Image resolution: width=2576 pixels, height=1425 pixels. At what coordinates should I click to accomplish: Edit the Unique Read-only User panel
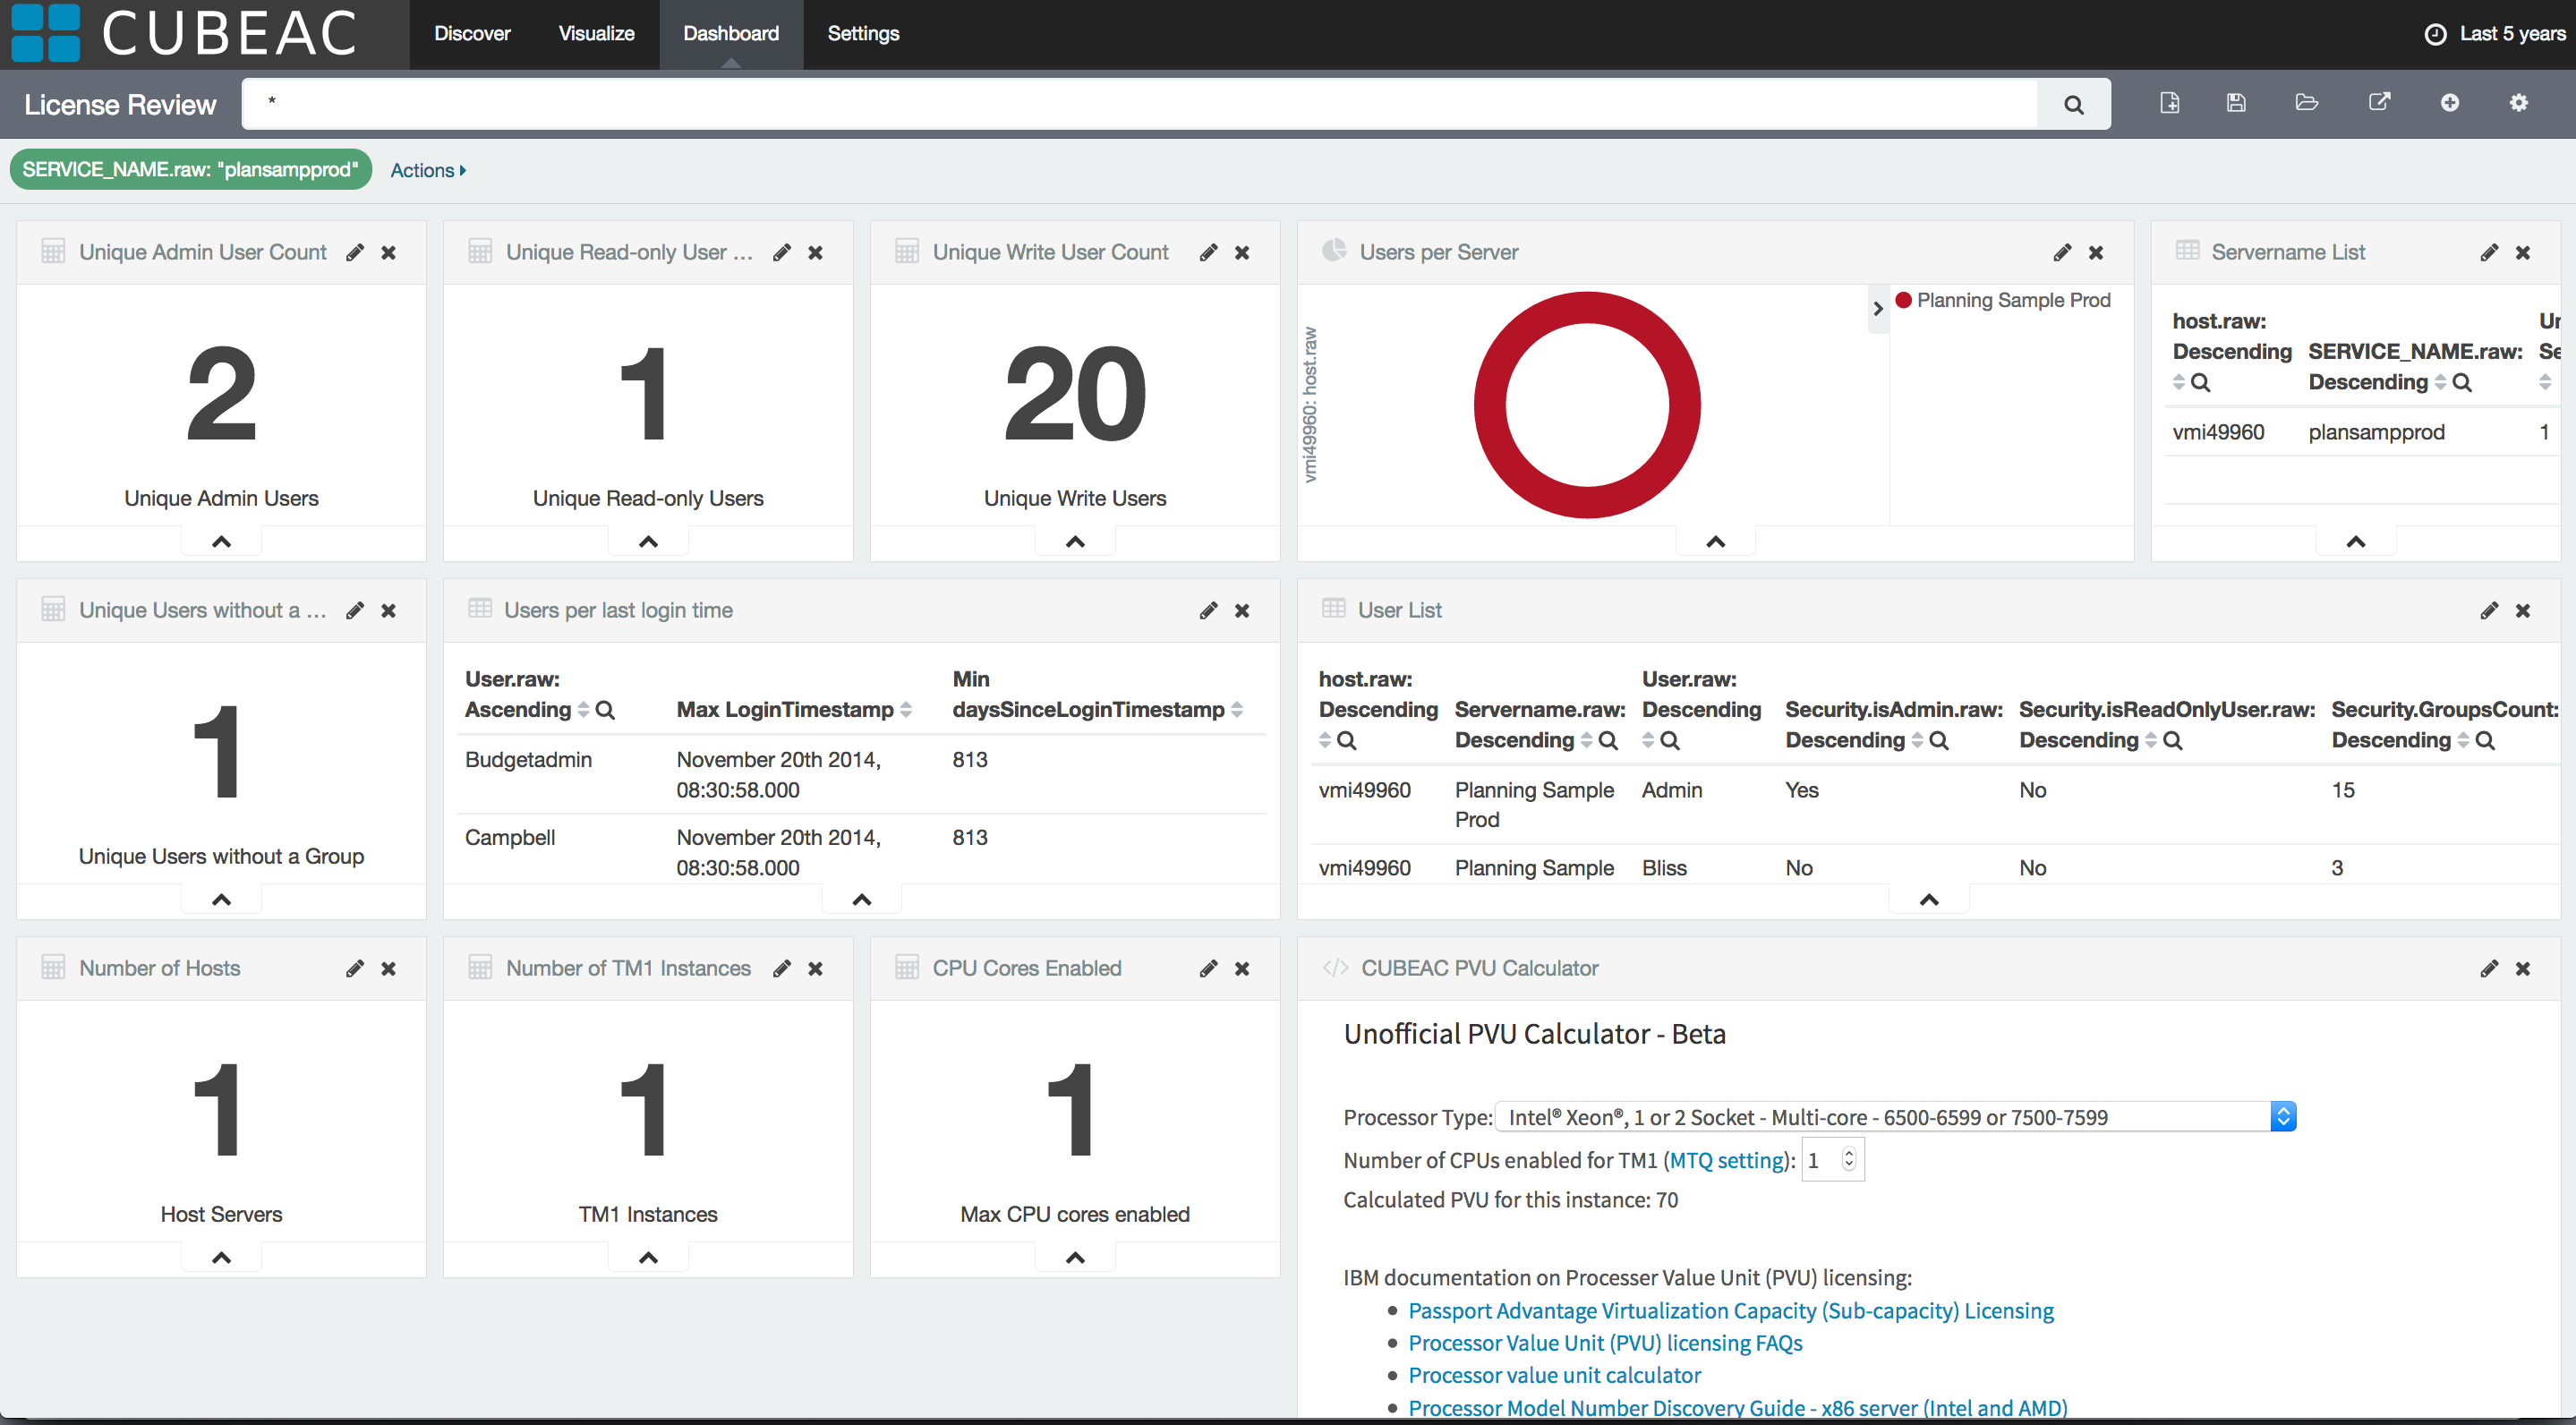(782, 253)
